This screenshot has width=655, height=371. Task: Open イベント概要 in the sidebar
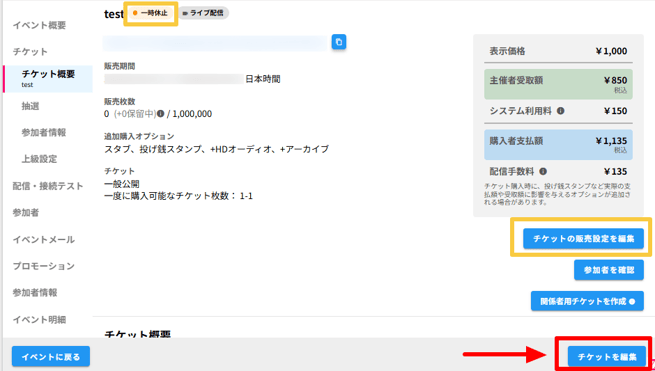39,25
